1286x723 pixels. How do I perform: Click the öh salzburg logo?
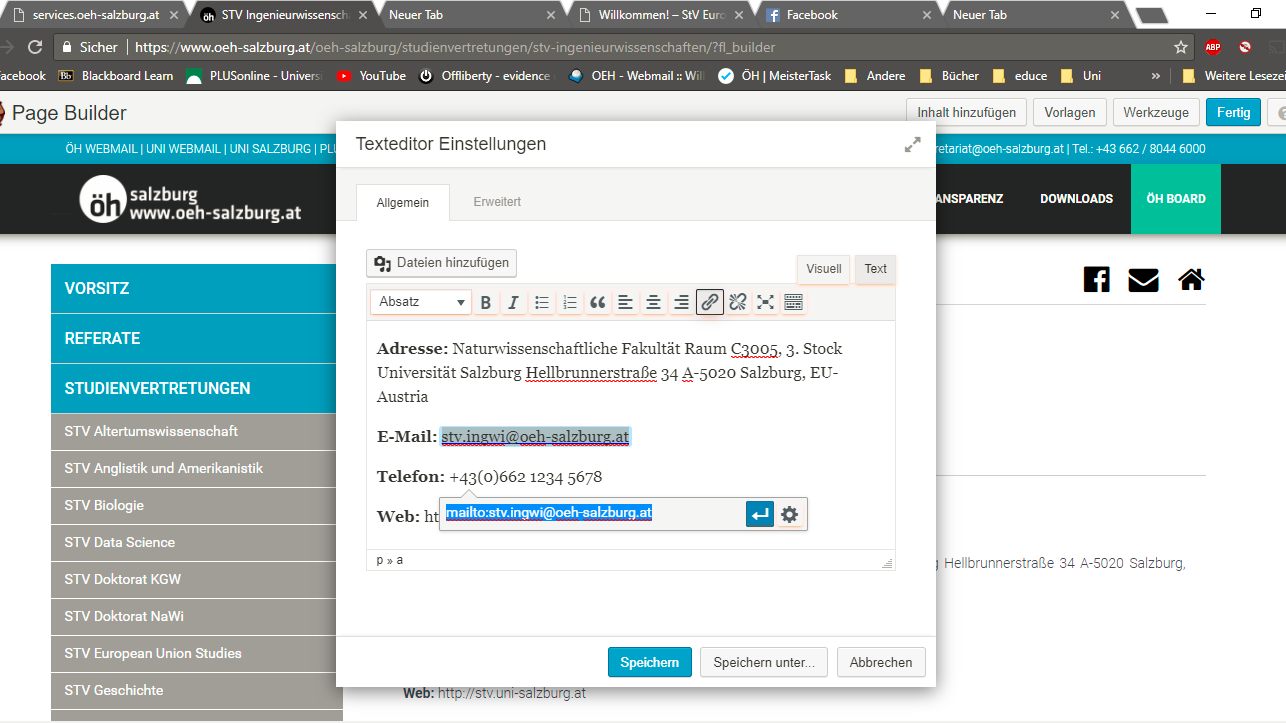pyautogui.click(x=190, y=199)
